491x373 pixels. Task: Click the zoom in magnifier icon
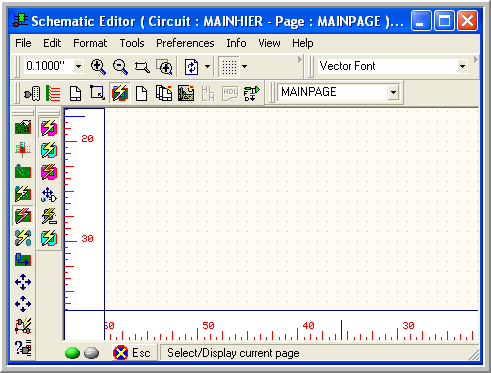coord(98,67)
